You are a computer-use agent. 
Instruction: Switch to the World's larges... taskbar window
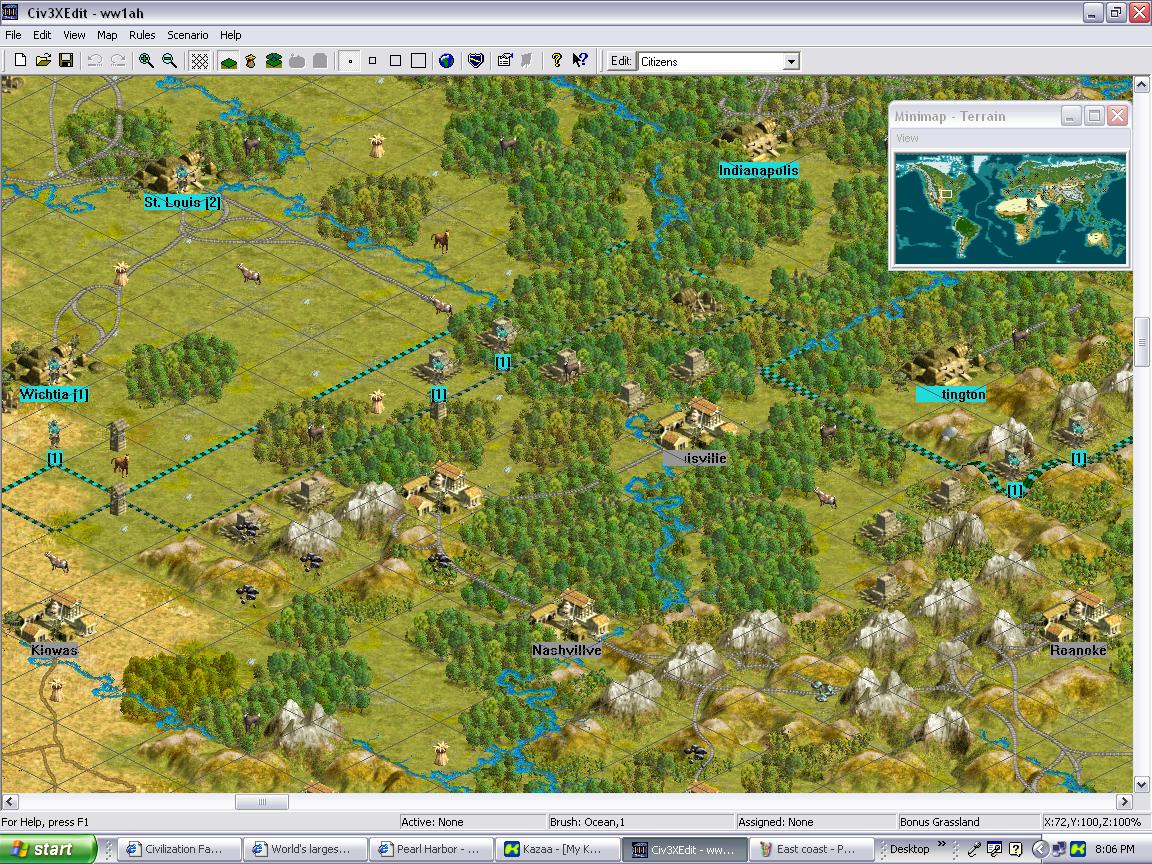click(x=306, y=849)
